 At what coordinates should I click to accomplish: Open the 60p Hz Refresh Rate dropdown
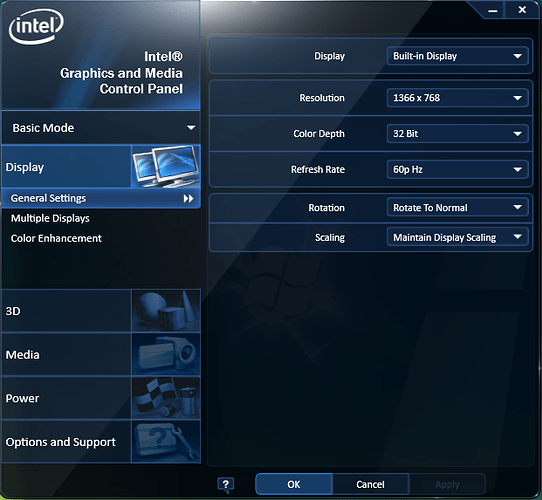point(457,169)
